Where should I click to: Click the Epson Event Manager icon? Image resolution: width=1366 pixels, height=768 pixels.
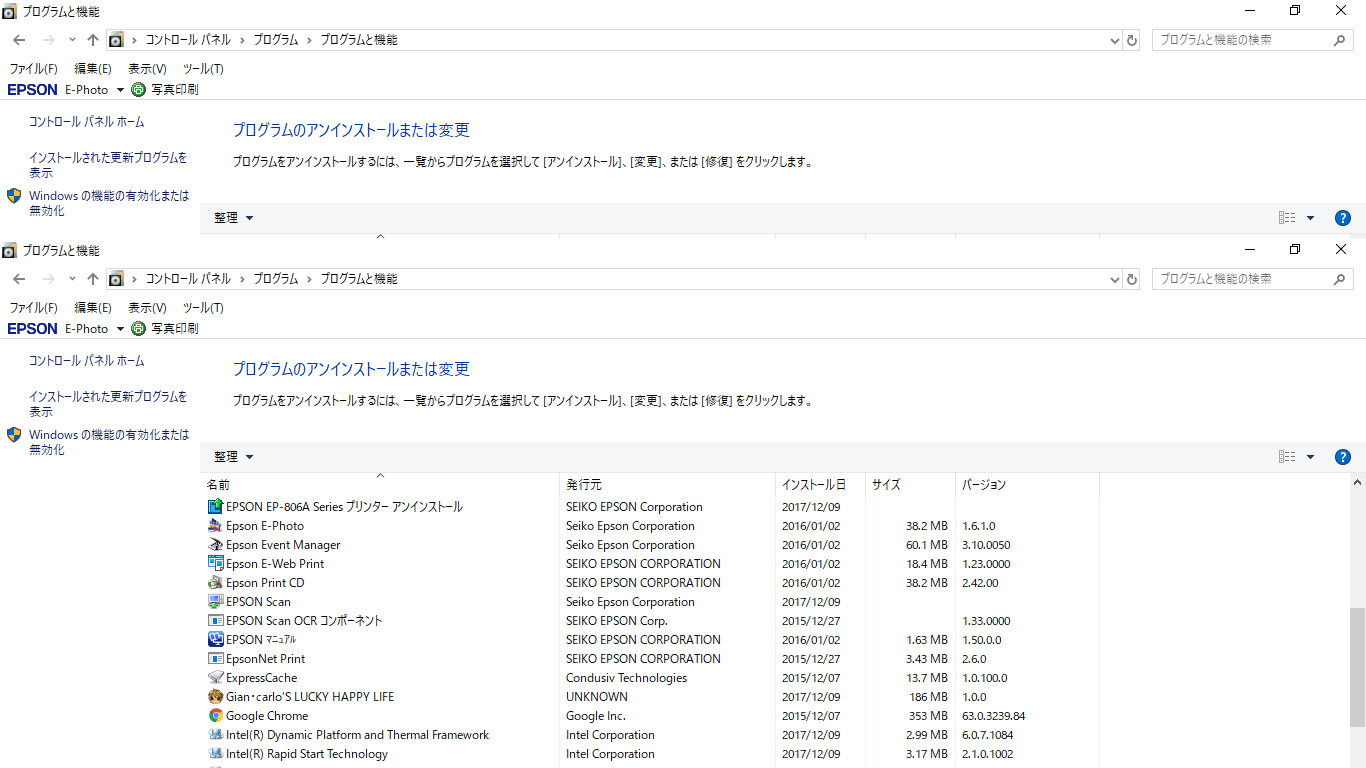(x=215, y=545)
